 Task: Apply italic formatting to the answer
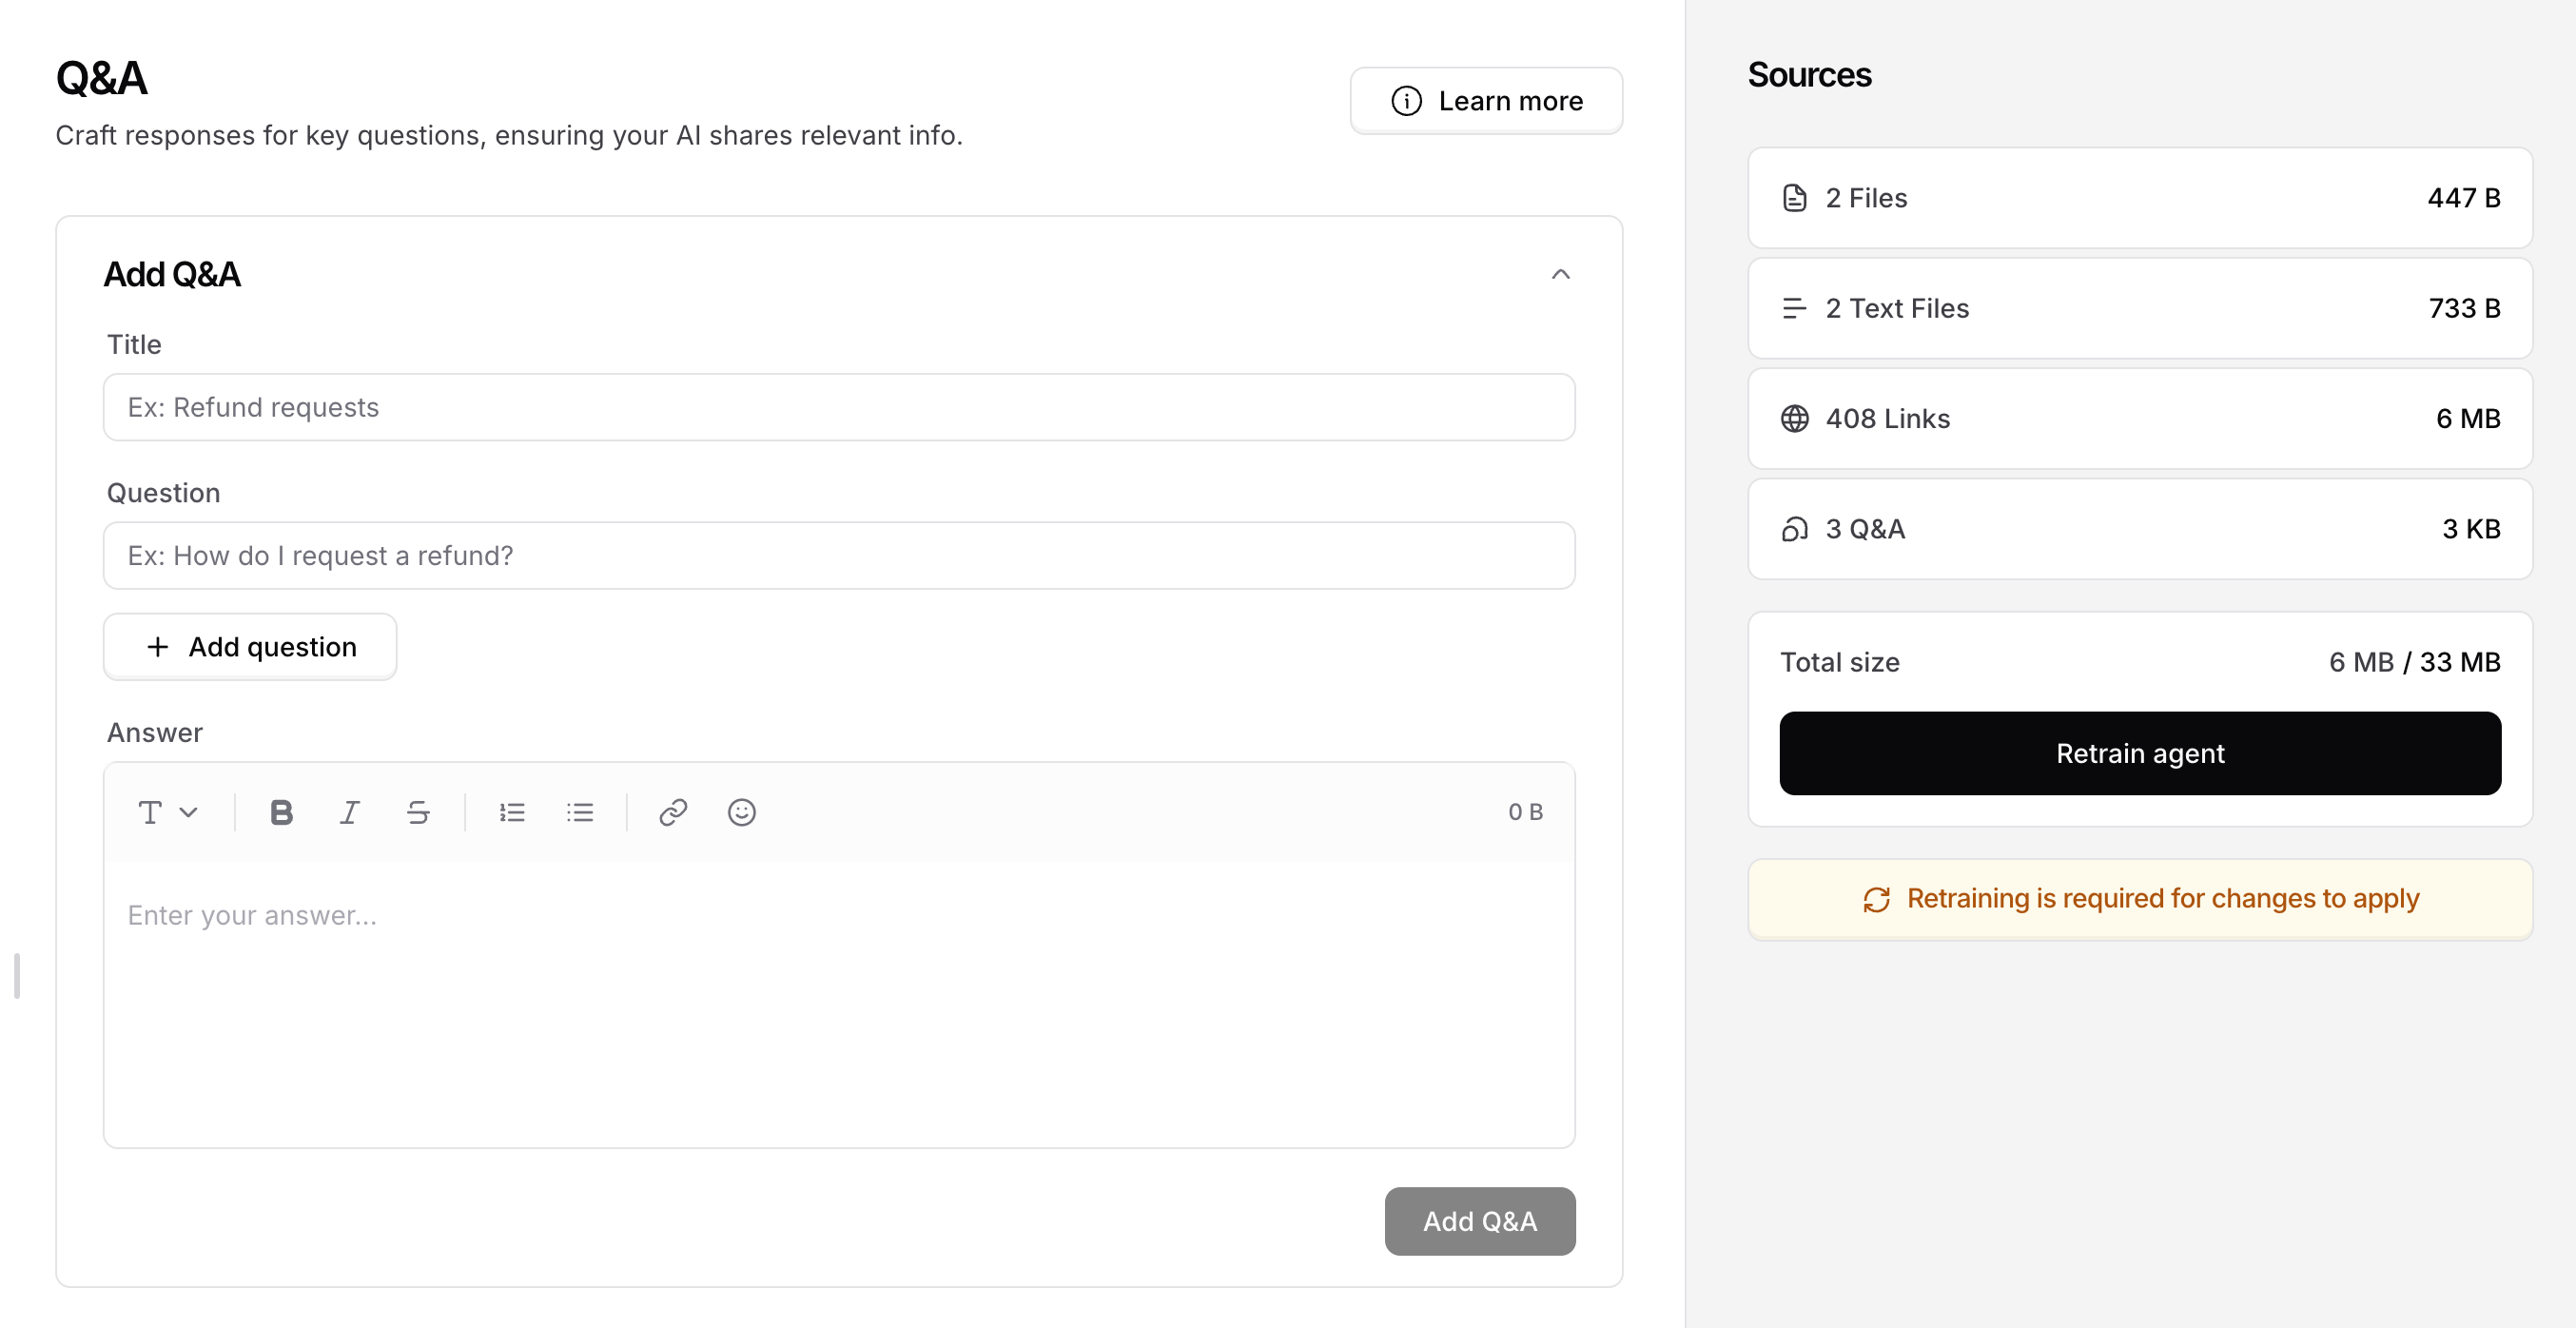click(x=349, y=812)
